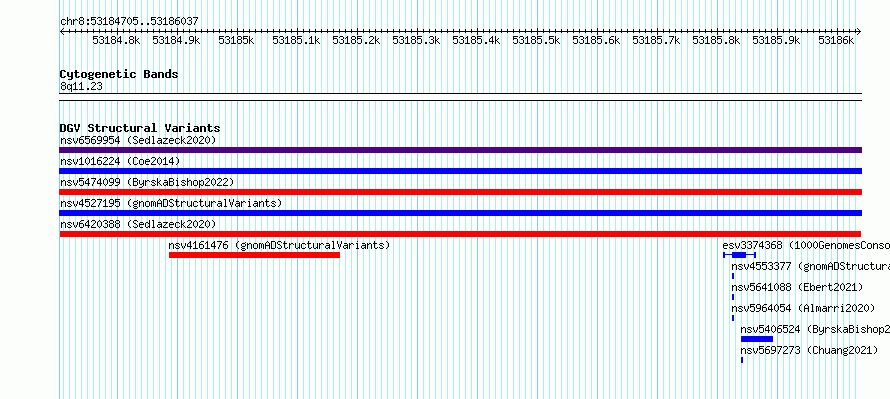Click the nsv5641088 (Ebert2021) label
The height and width of the screenshot is (399, 890).
pyautogui.click(x=797, y=287)
